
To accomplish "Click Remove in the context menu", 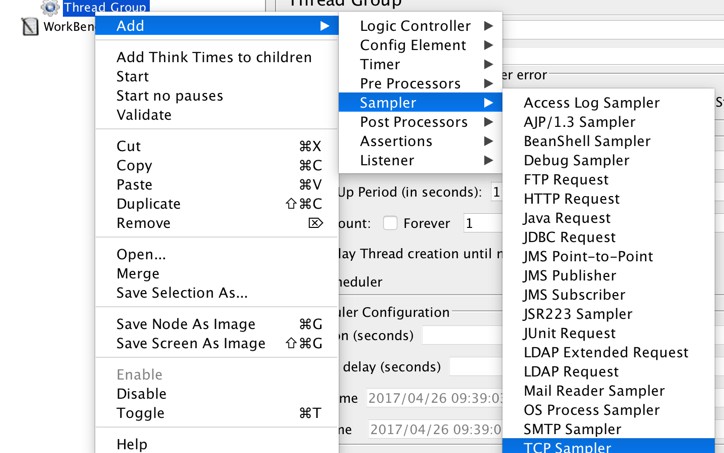I will click(x=143, y=223).
